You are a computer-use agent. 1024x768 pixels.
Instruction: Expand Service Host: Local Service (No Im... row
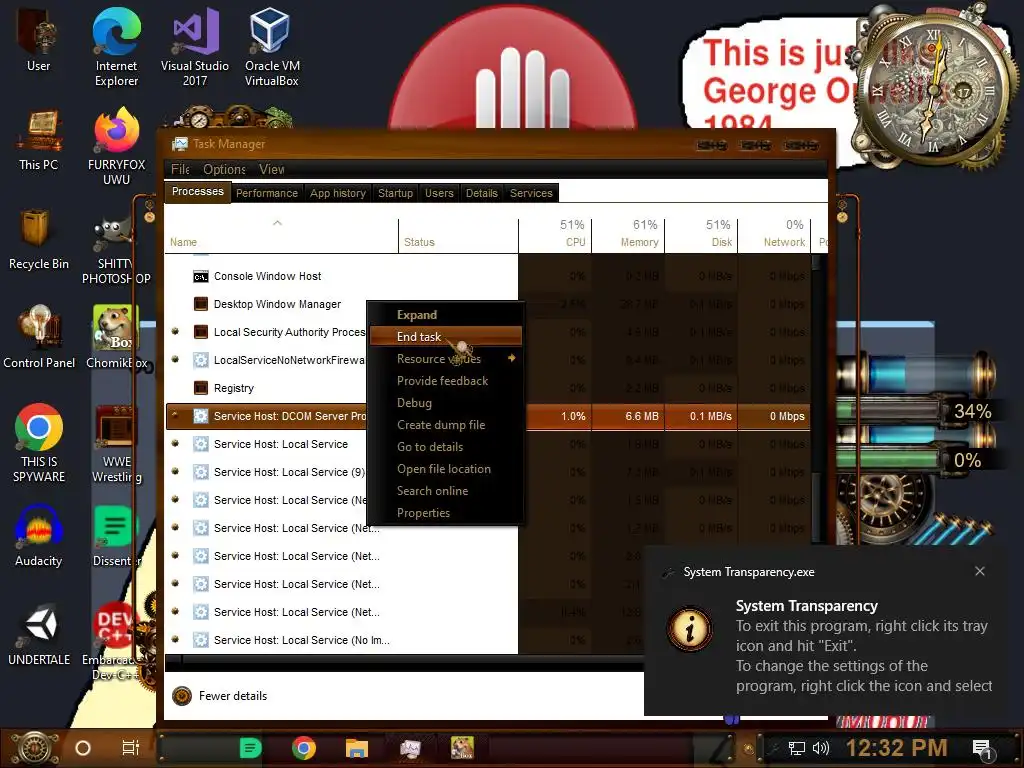[x=175, y=640]
